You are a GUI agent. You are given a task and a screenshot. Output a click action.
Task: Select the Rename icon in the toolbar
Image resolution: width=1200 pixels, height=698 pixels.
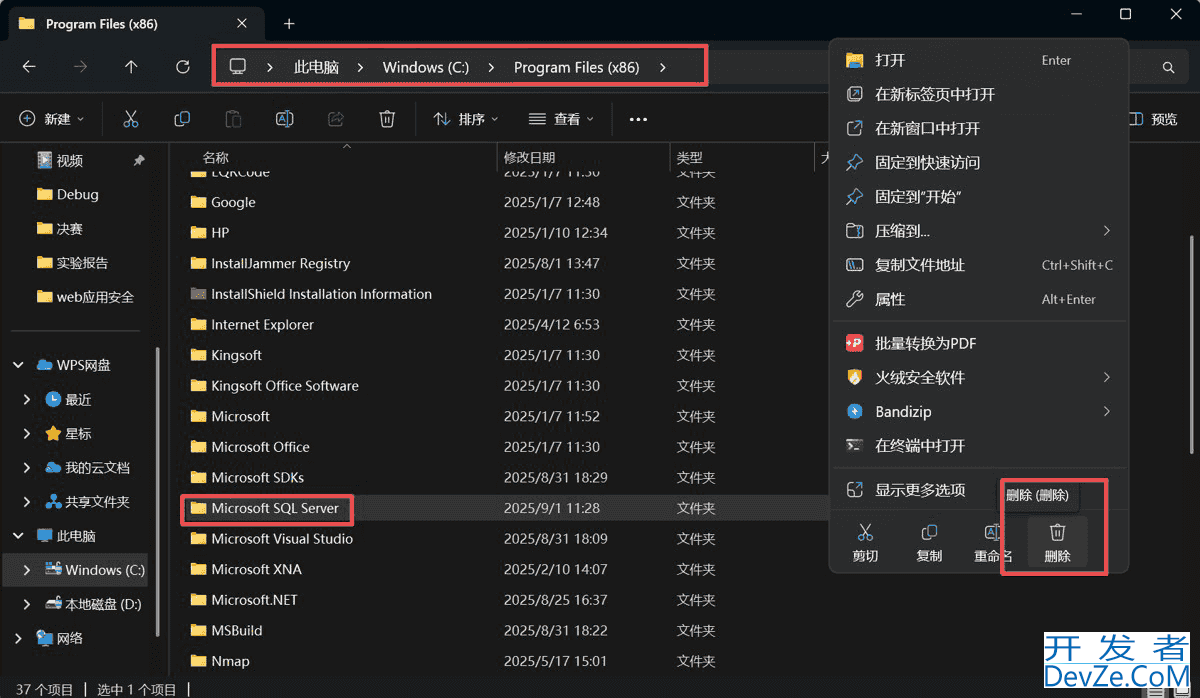pos(284,118)
